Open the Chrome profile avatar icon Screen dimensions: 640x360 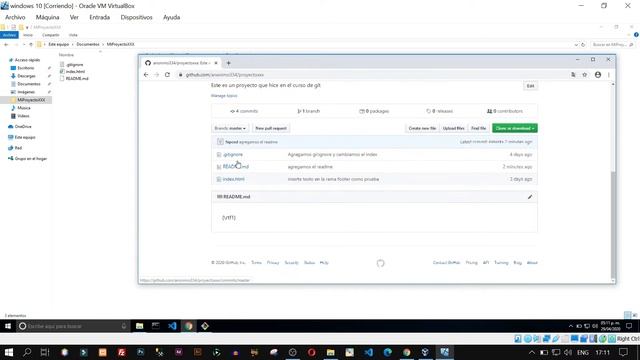click(x=598, y=75)
